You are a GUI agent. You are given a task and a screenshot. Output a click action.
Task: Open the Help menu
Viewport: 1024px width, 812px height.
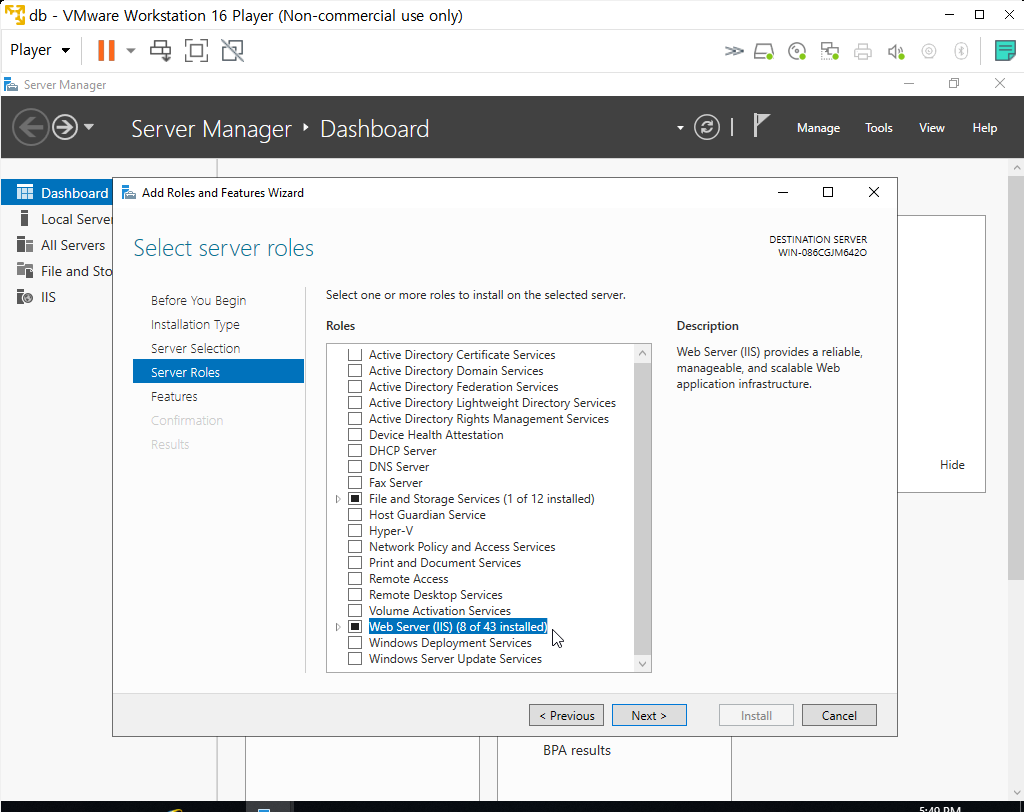[984, 128]
